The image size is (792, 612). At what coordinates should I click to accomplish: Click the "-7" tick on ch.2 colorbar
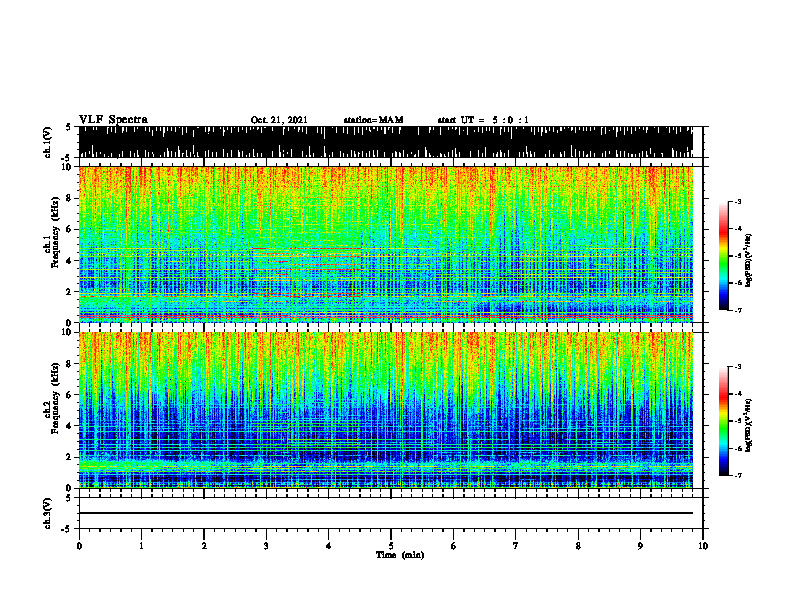click(x=737, y=475)
